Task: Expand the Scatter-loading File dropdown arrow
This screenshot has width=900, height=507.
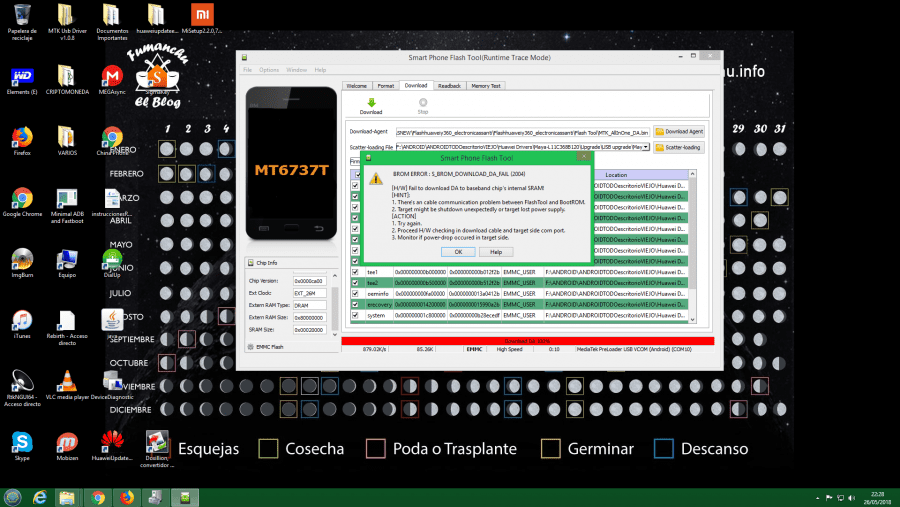Action: tap(646, 147)
